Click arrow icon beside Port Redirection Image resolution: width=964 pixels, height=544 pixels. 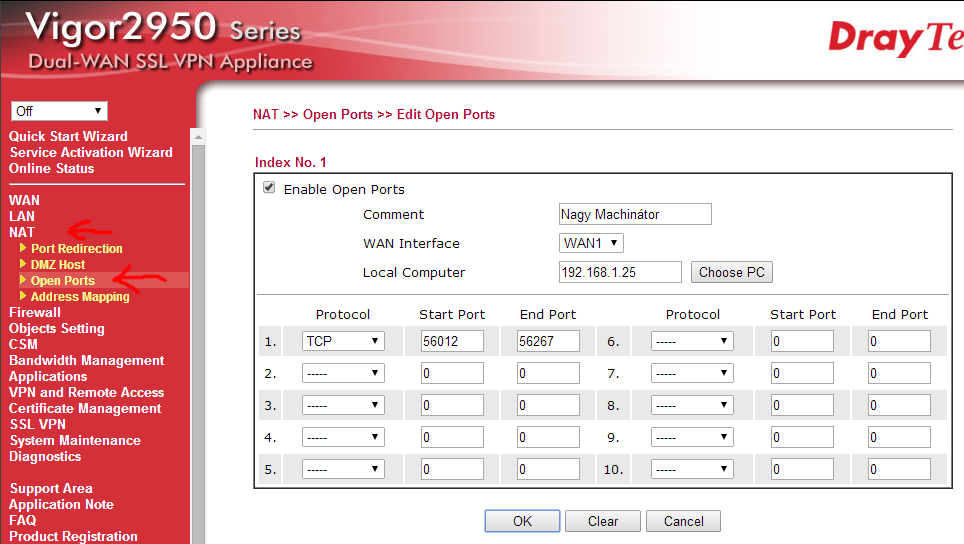click(23, 248)
